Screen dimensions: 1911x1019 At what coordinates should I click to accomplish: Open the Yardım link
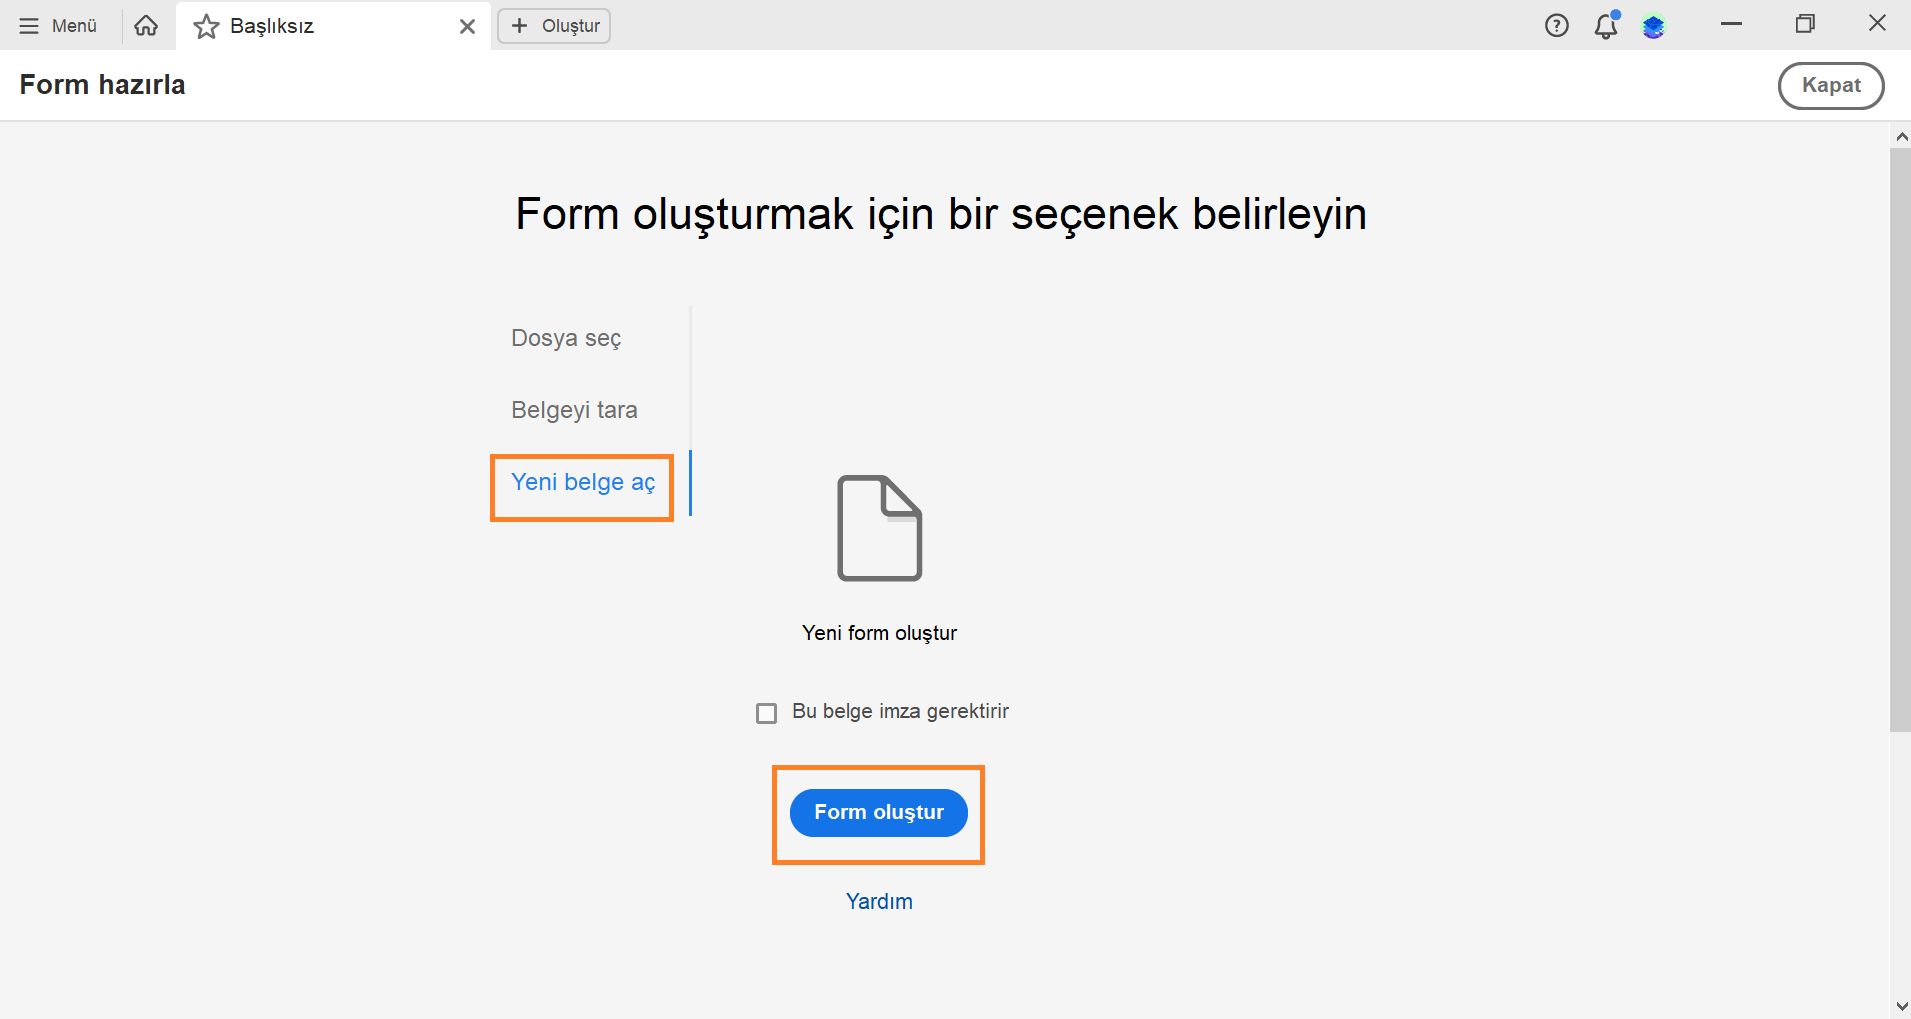878,901
